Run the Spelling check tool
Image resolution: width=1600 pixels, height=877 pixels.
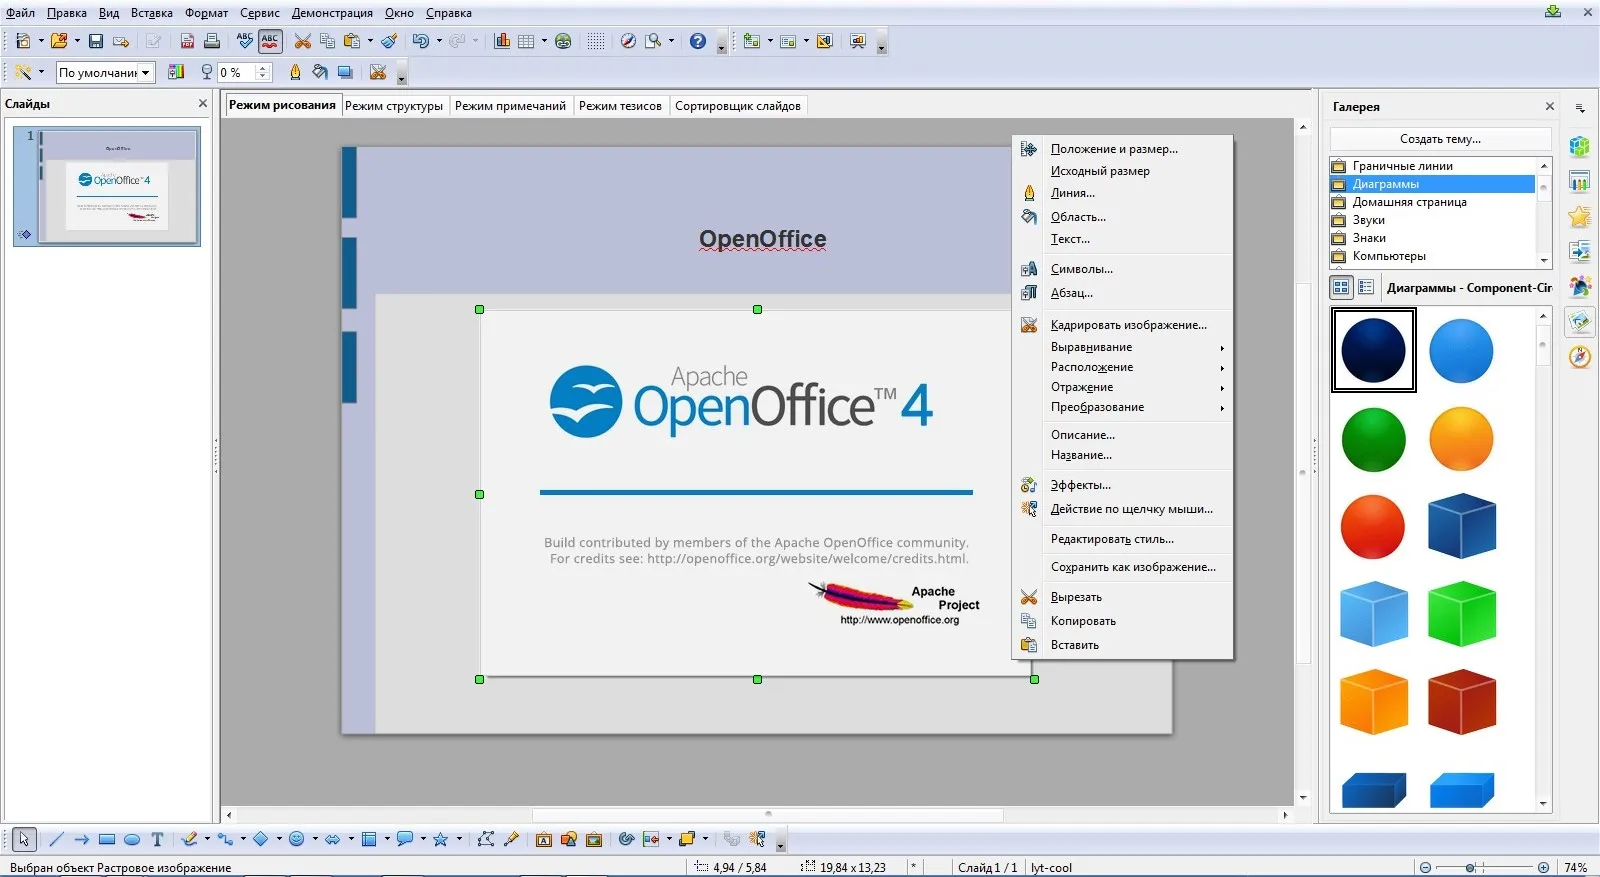[245, 41]
